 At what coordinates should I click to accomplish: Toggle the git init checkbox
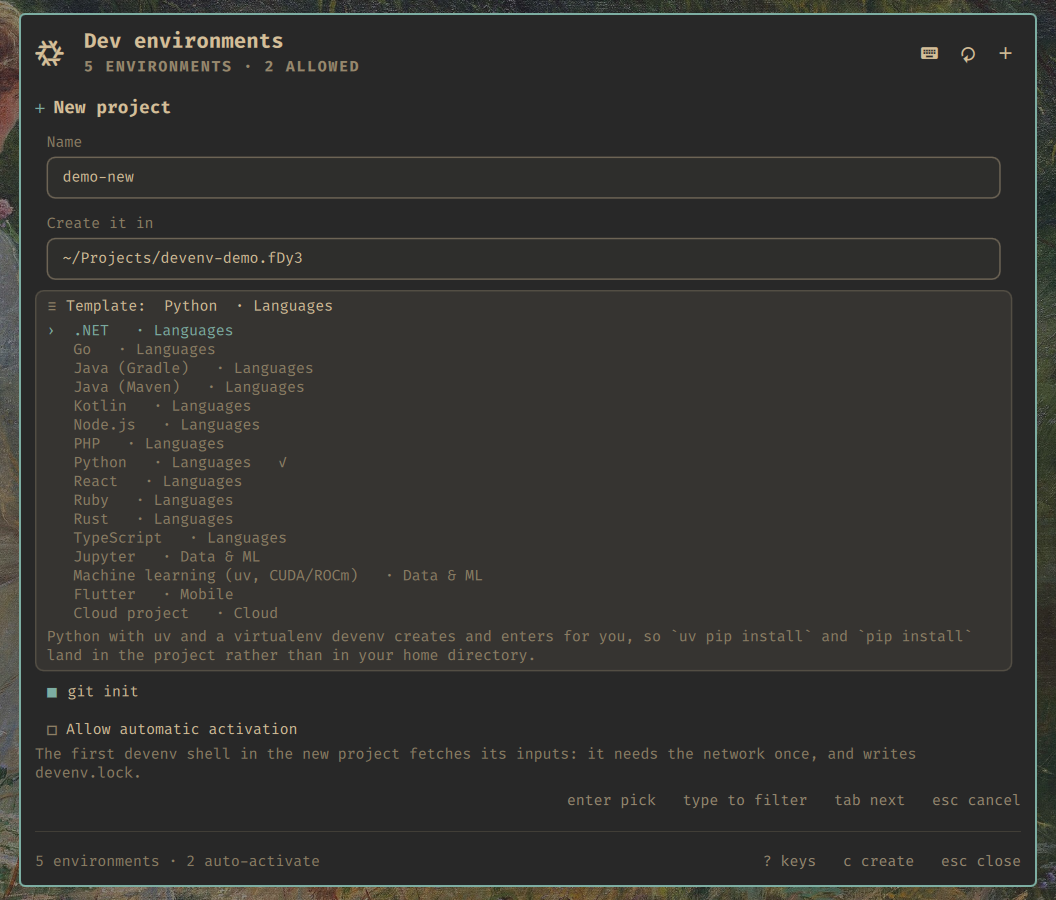tap(52, 692)
